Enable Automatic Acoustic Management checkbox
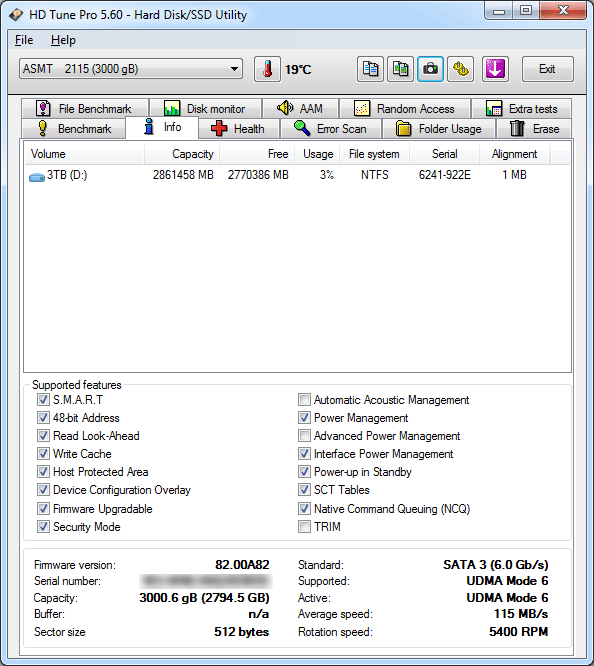The width and height of the screenshot is (594, 666). tap(304, 400)
